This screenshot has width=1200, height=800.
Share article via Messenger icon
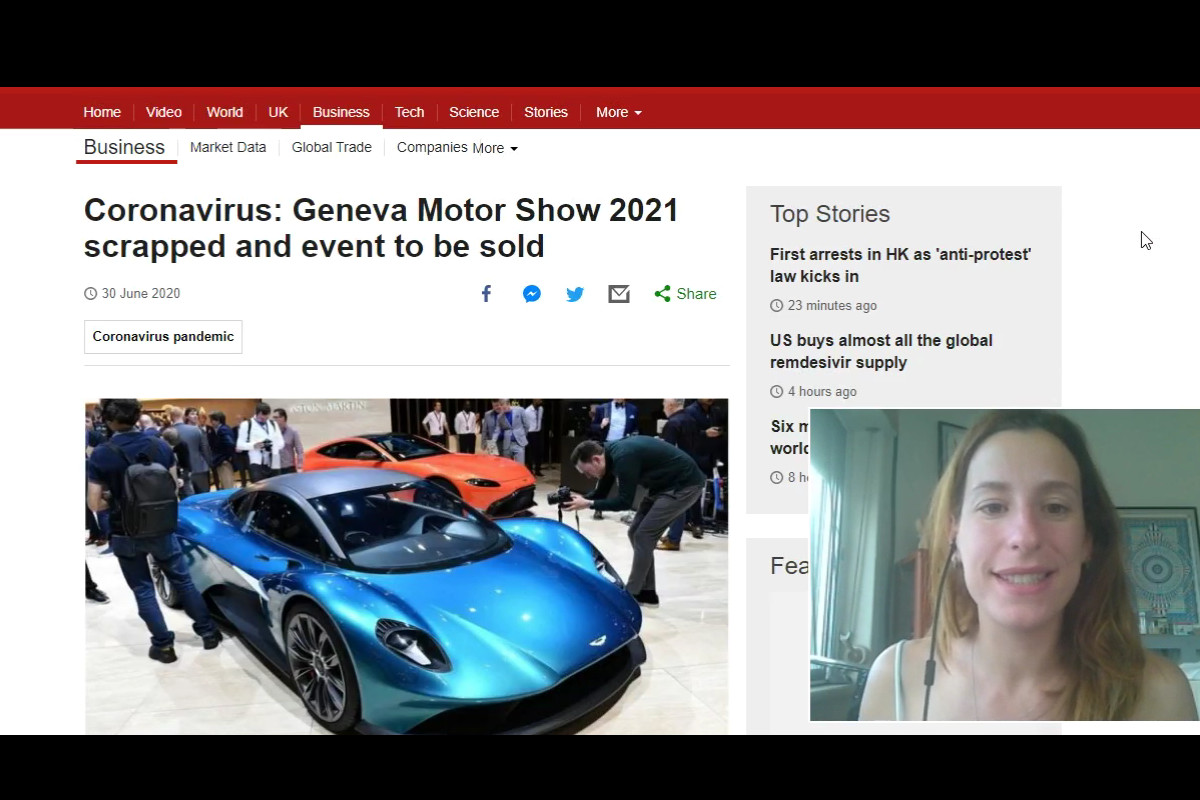point(532,294)
